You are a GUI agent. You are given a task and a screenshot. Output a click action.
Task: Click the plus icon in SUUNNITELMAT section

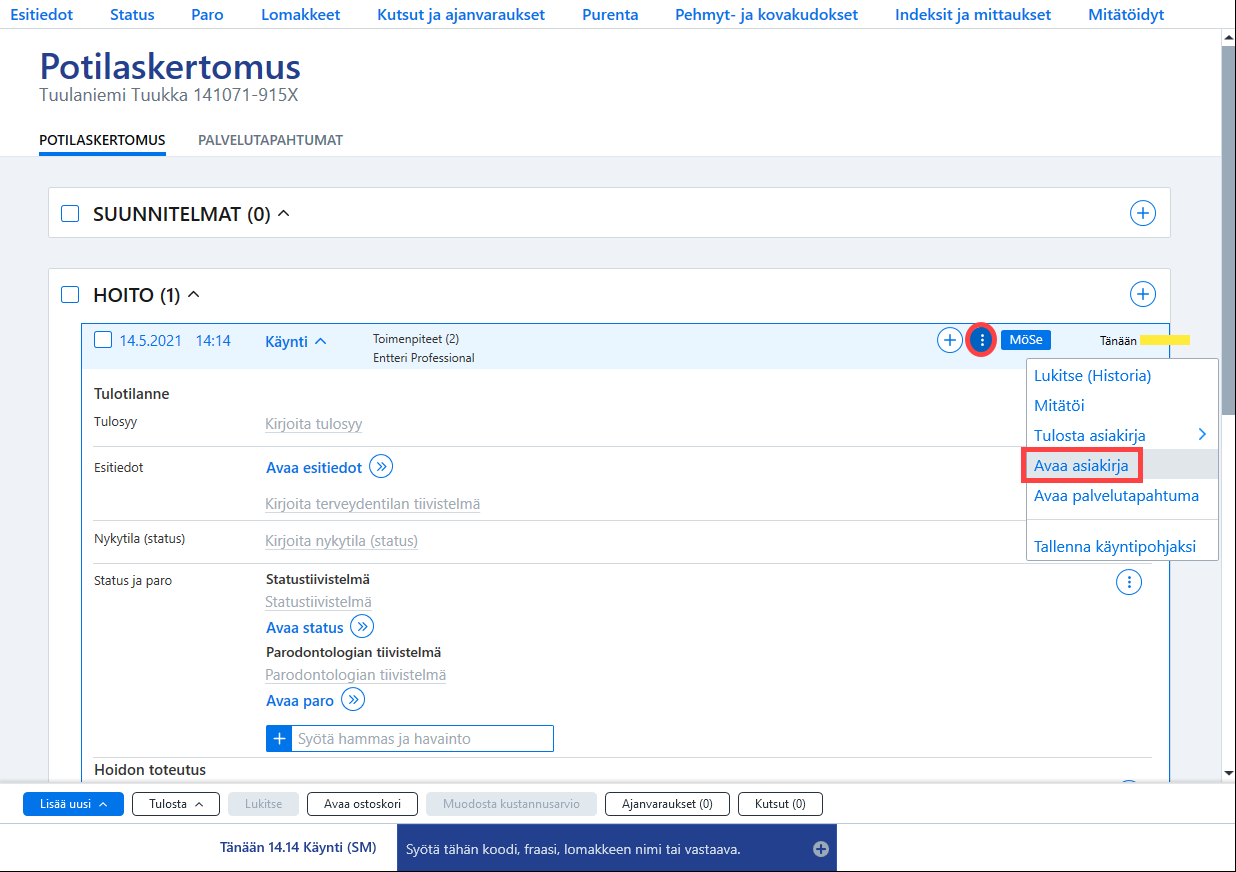point(1142,213)
